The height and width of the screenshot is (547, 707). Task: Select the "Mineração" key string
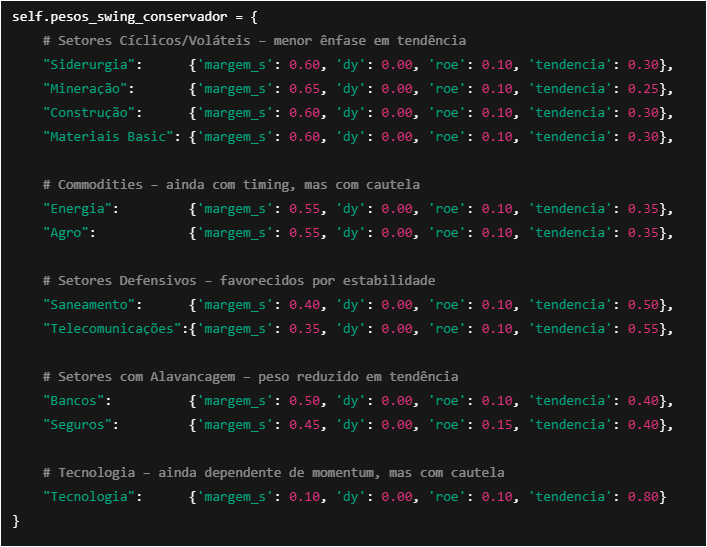point(88,89)
